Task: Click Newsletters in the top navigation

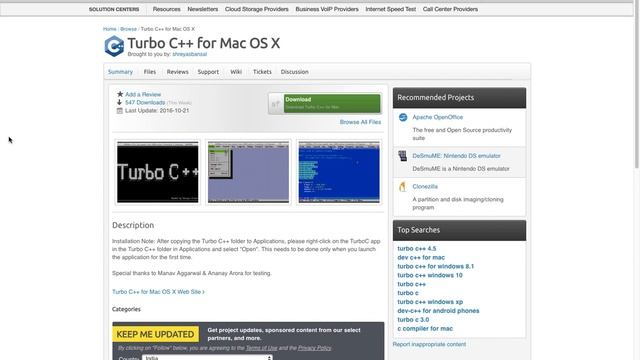Action: 202,9
